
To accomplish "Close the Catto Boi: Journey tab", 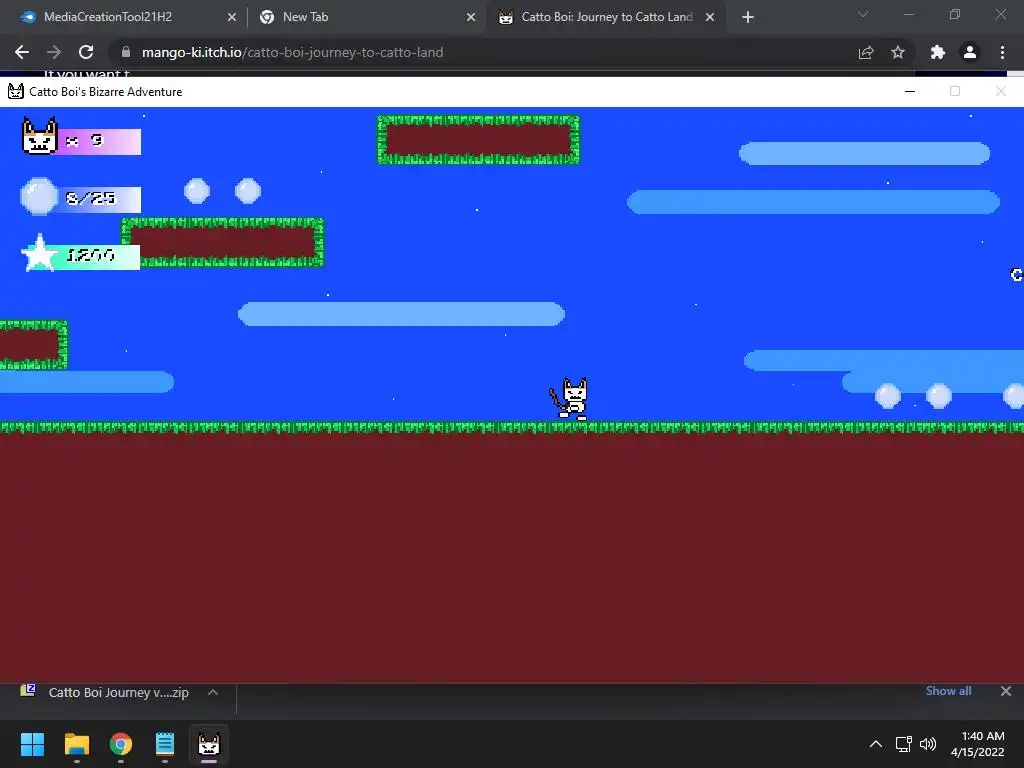I will (711, 18).
